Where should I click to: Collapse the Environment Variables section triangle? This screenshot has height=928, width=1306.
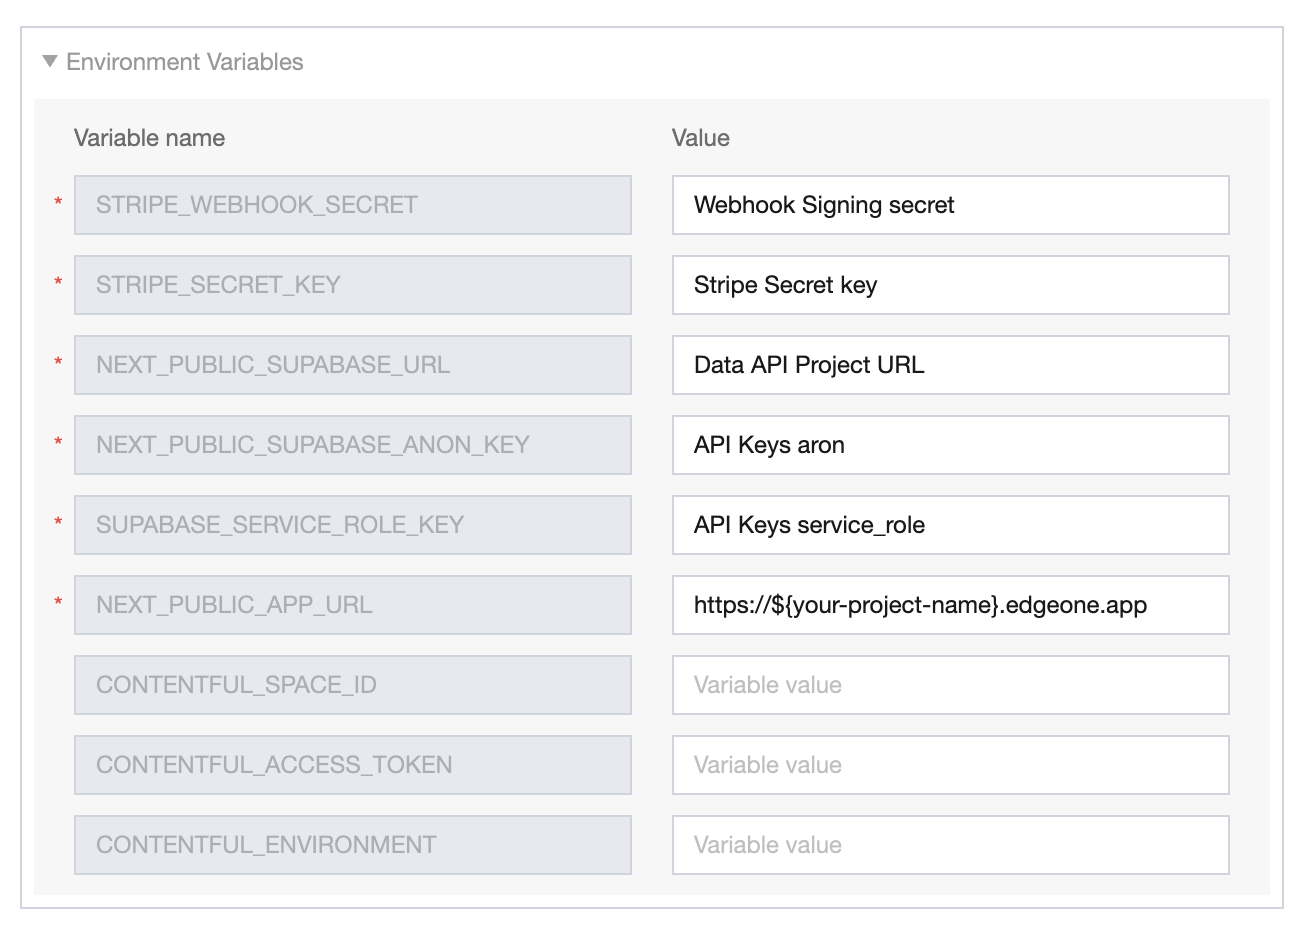click(x=50, y=62)
